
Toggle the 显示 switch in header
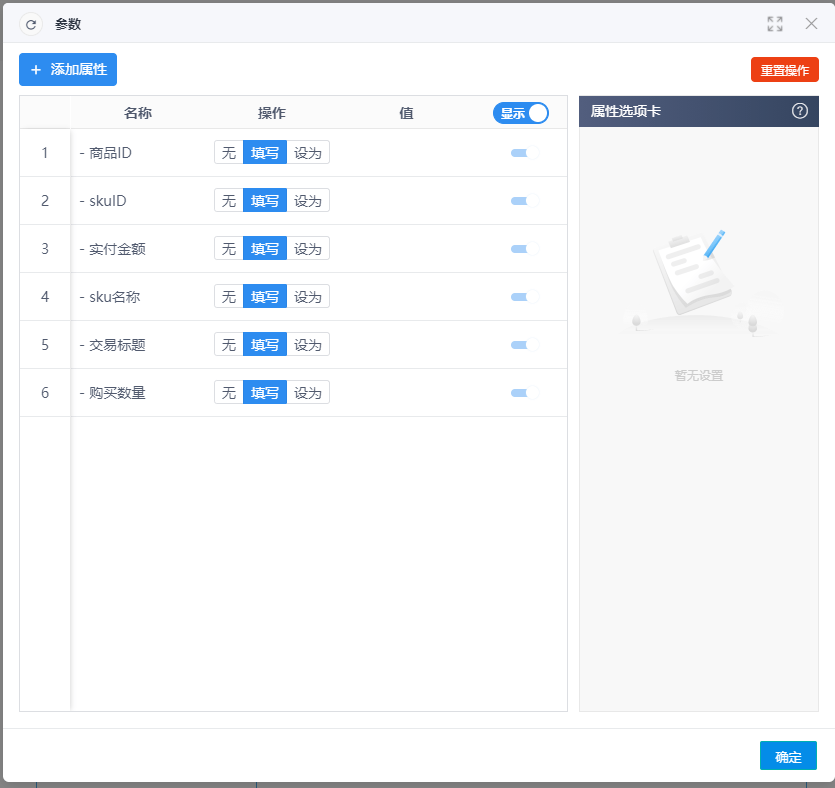521,113
